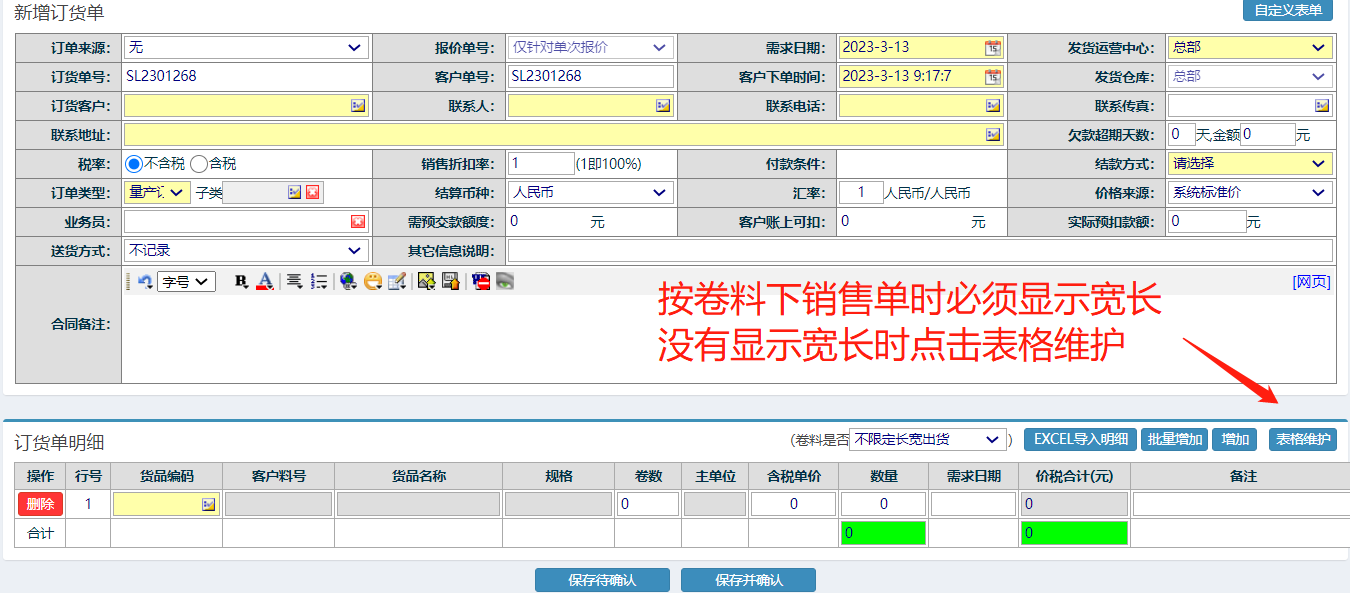Viewport: 1350px width, 593px height.
Task: Select the 不含税 radio button
Action: pos(133,164)
